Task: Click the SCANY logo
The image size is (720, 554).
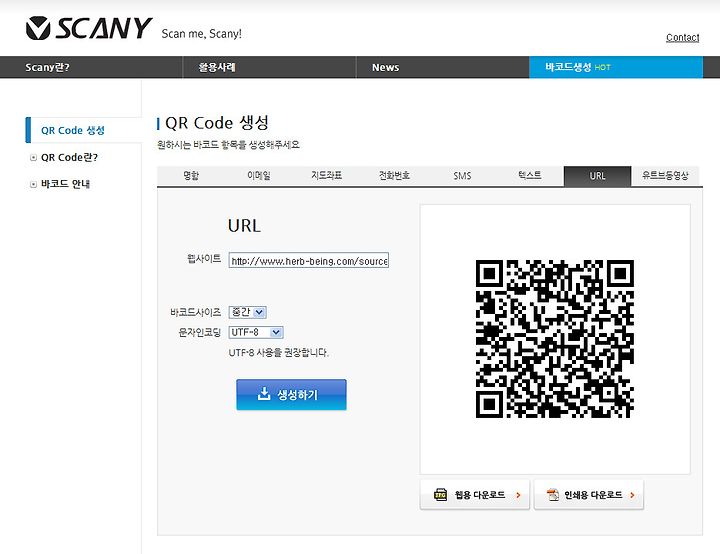Action: (x=89, y=28)
